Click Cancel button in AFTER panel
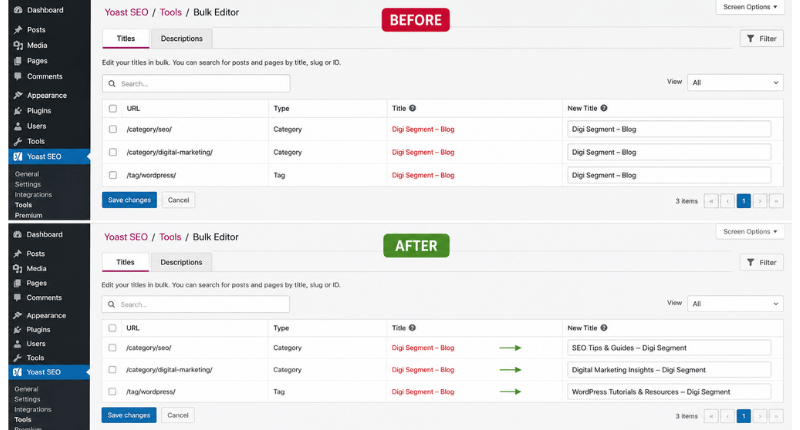The width and height of the screenshot is (800, 430). point(178,415)
